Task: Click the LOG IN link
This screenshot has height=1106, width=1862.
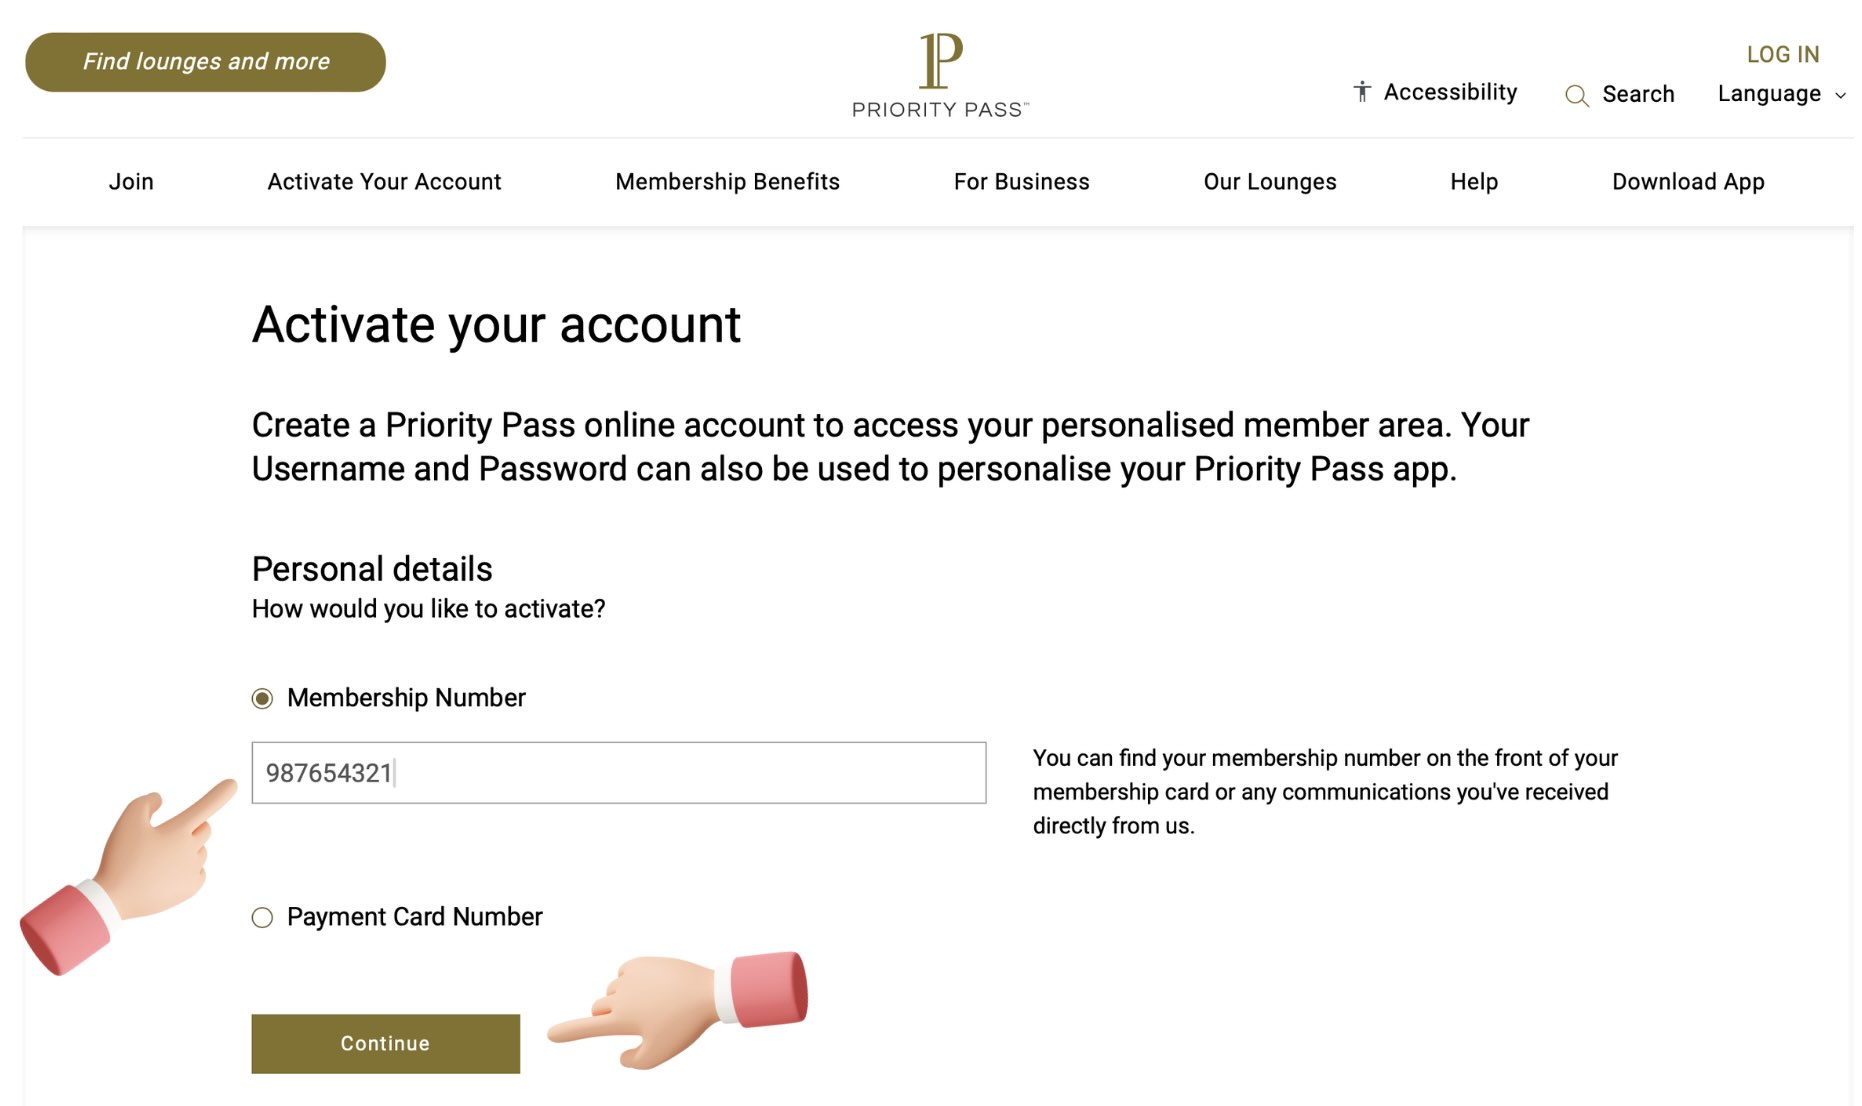Action: point(1782,54)
